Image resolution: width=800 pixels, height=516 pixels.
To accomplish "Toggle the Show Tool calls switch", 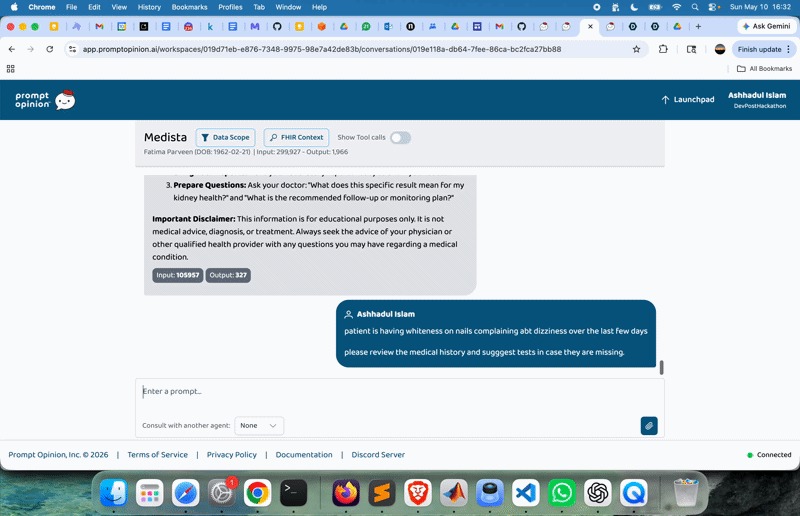I will click(x=400, y=138).
